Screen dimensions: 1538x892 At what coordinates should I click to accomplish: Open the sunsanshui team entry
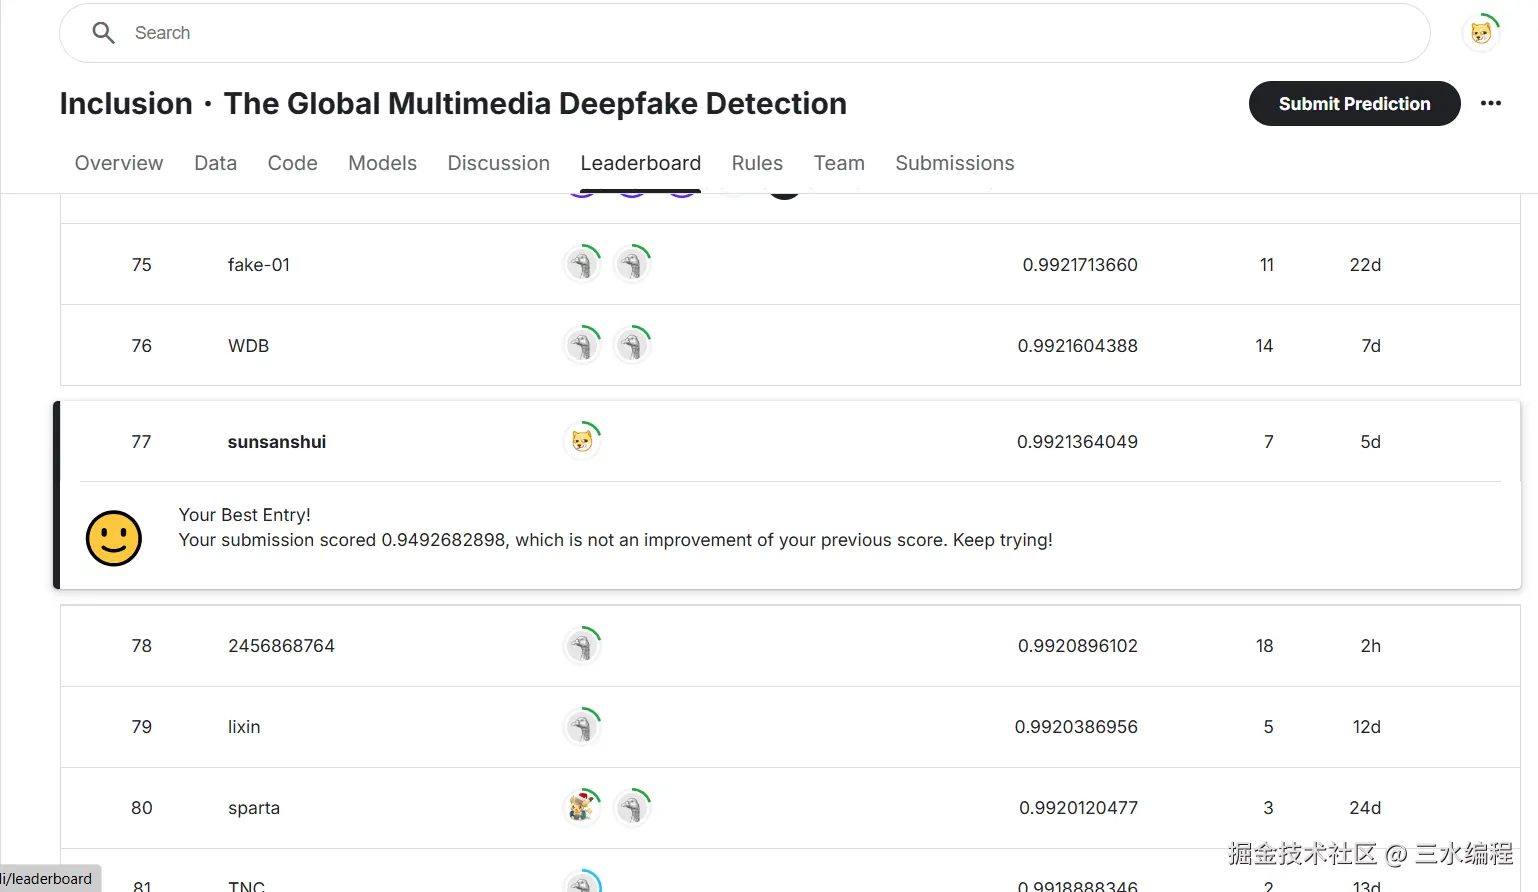click(x=277, y=442)
